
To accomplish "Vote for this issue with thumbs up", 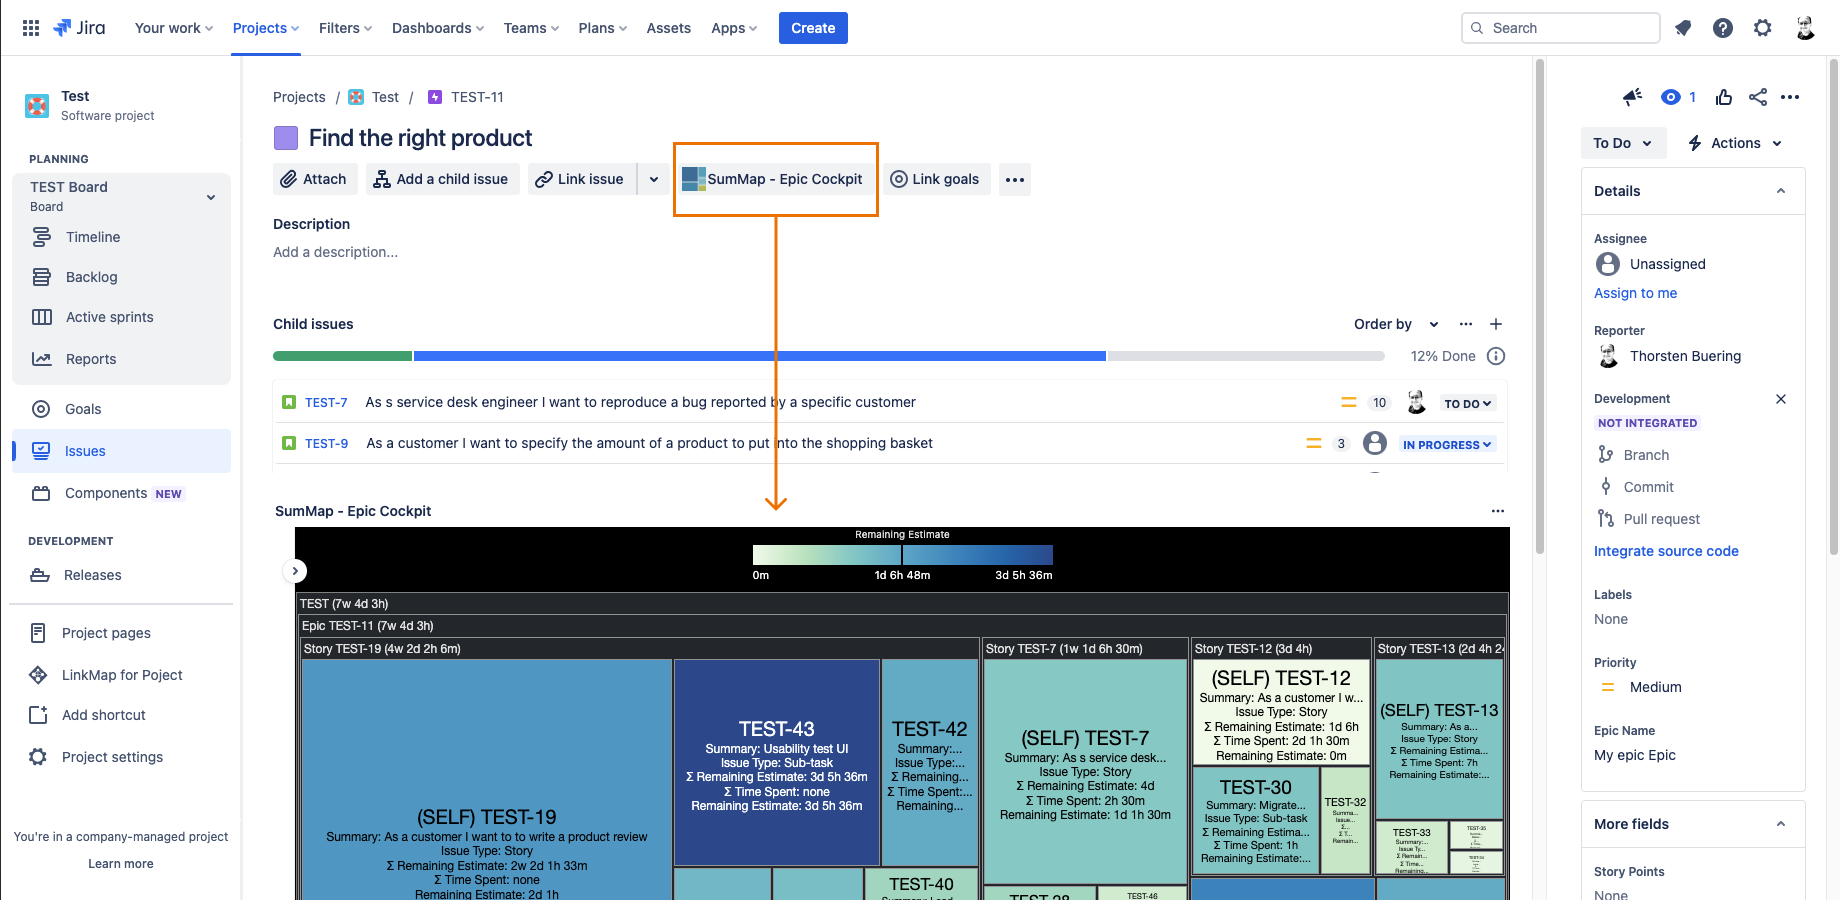I will [1724, 97].
